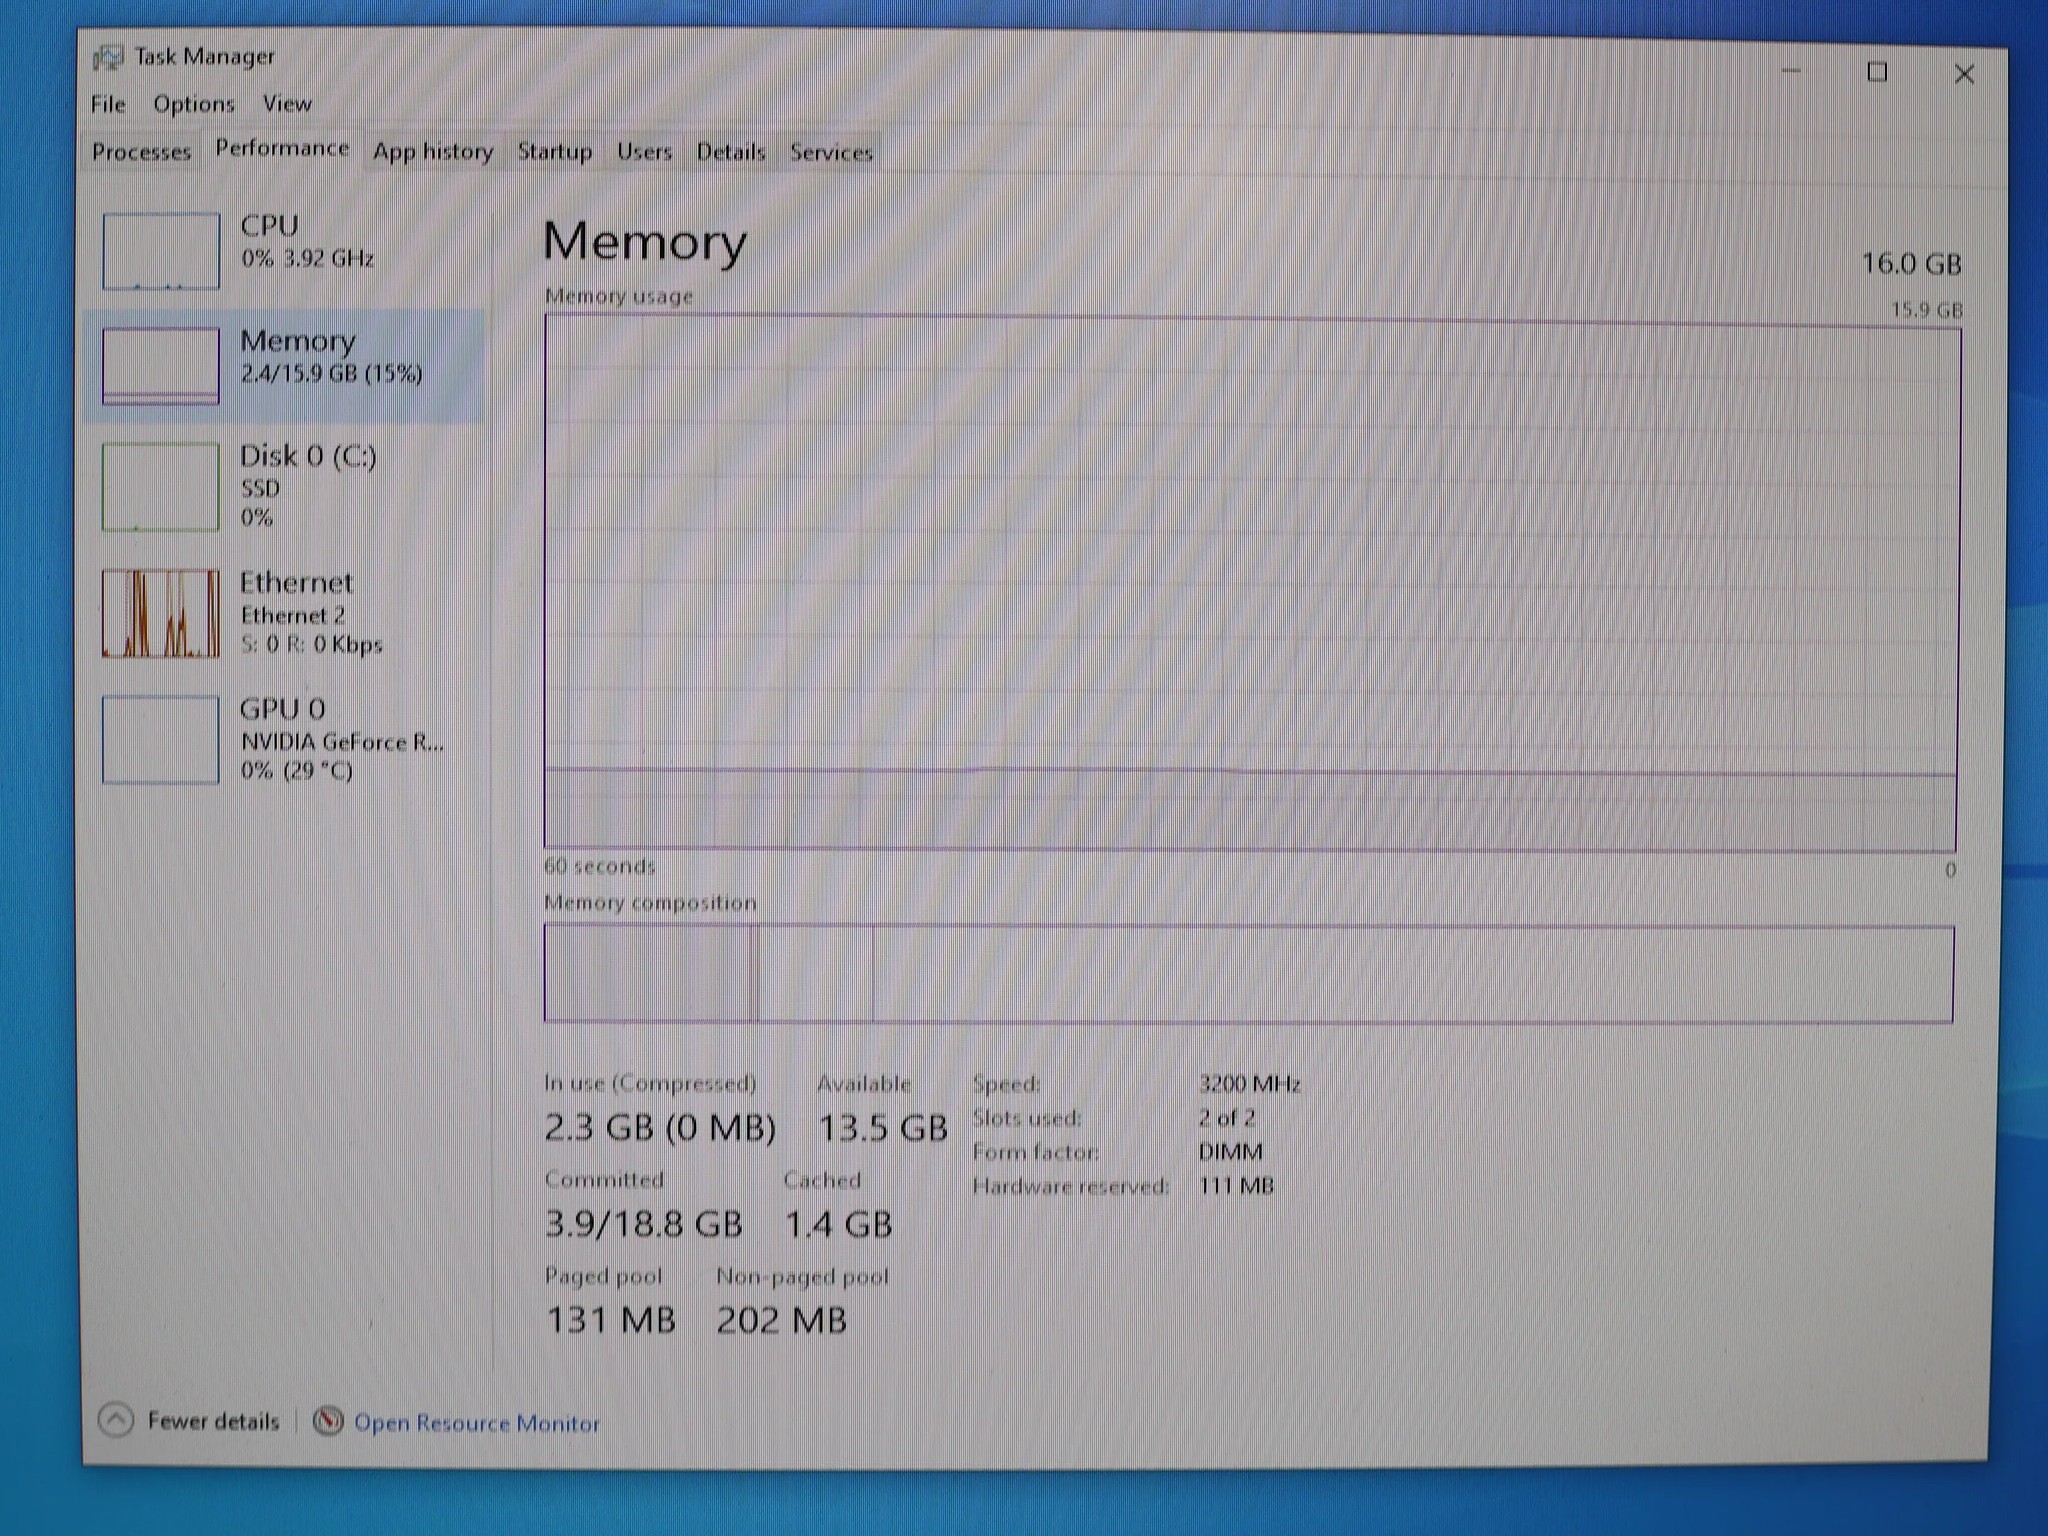Image resolution: width=2048 pixels, height=1536 pixels.
Task: Switch to the Services tab
Action: click(x=831, y=152)
